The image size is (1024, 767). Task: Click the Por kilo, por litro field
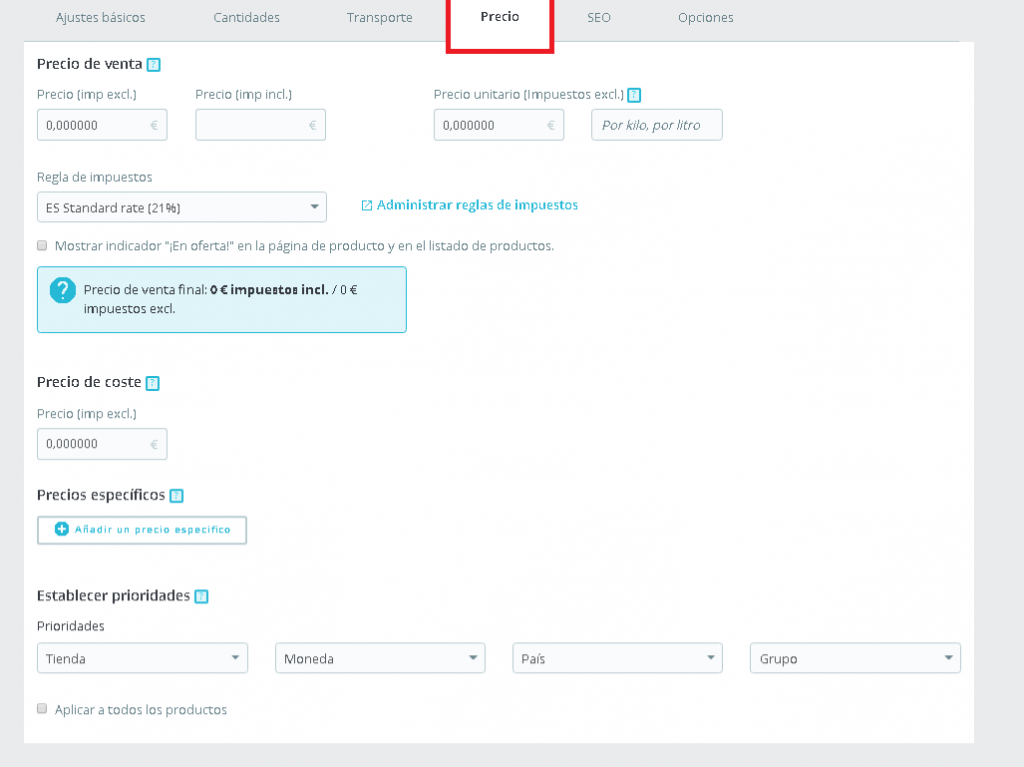click(x=656, y=125)
